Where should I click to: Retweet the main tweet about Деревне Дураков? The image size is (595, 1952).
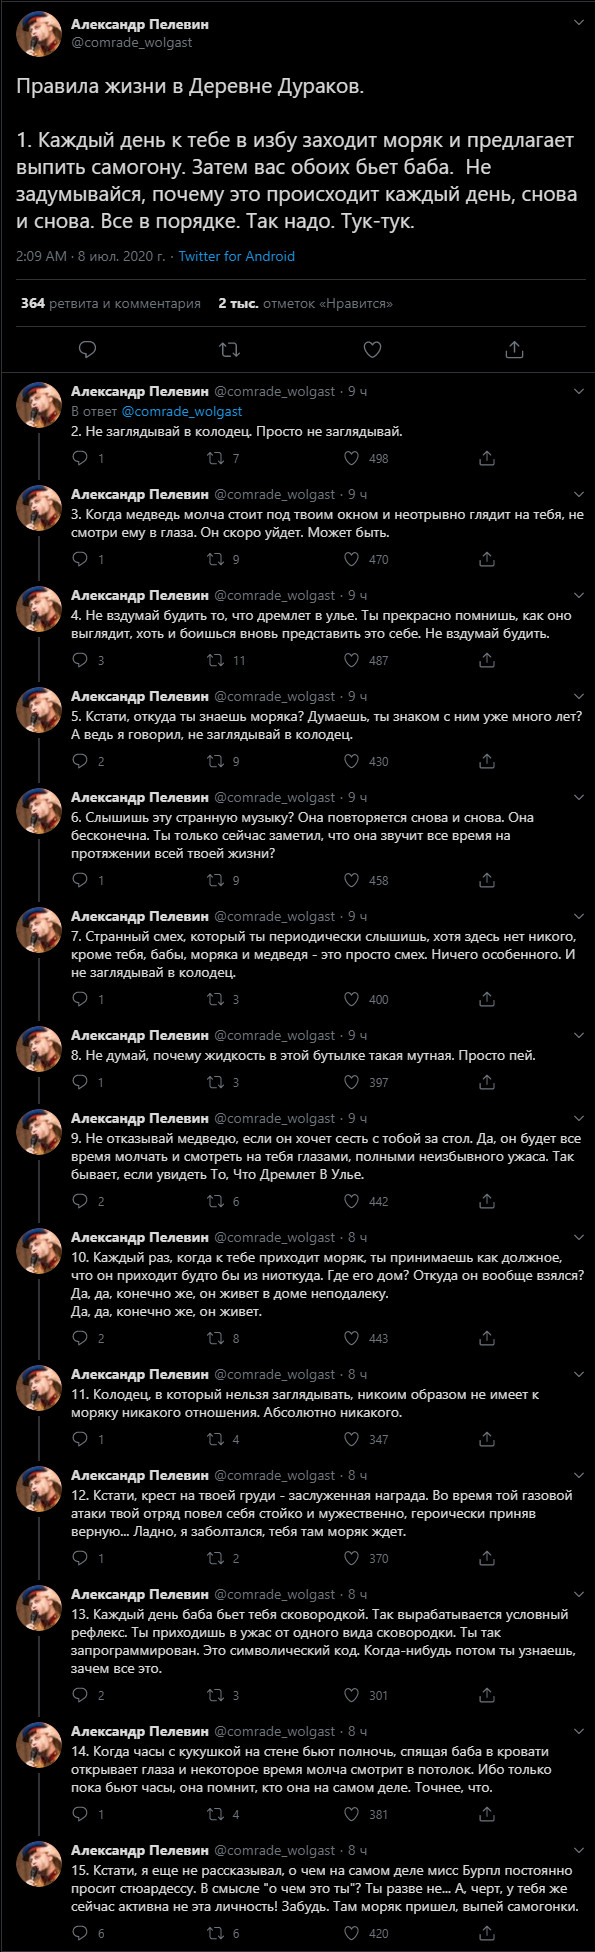pyautogui.click(x=229, y=349)
